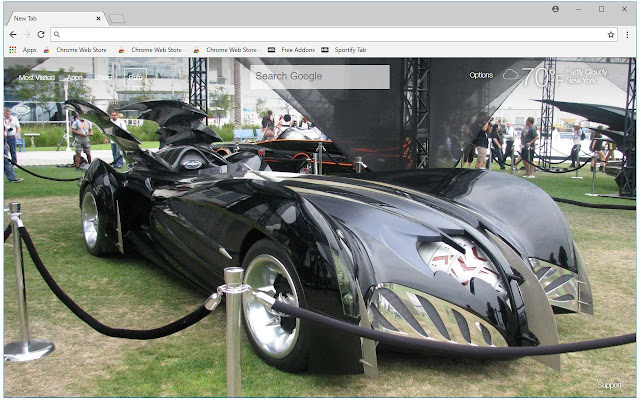This screenshot has width=640, height=400.
Task: Open the Options link
Action: pos(481,75)
